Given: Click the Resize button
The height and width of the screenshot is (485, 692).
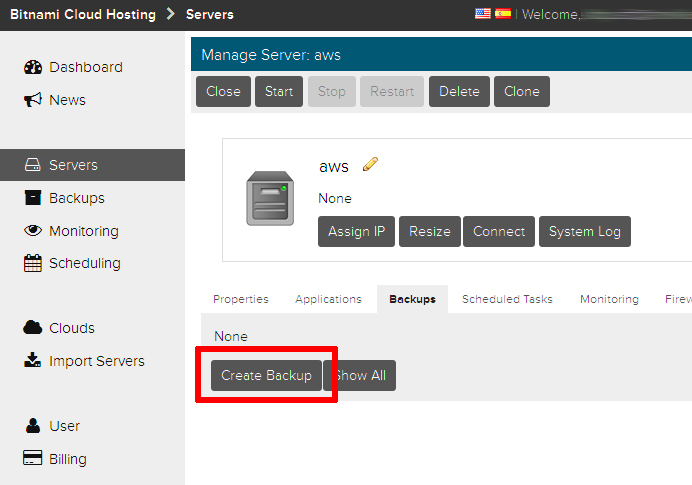Looking at the screenshot, I should [x=430, y=231].
